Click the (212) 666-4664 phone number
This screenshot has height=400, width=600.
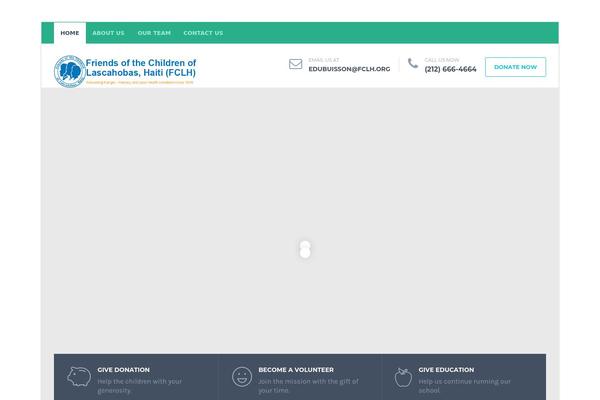tap(450, 69)
